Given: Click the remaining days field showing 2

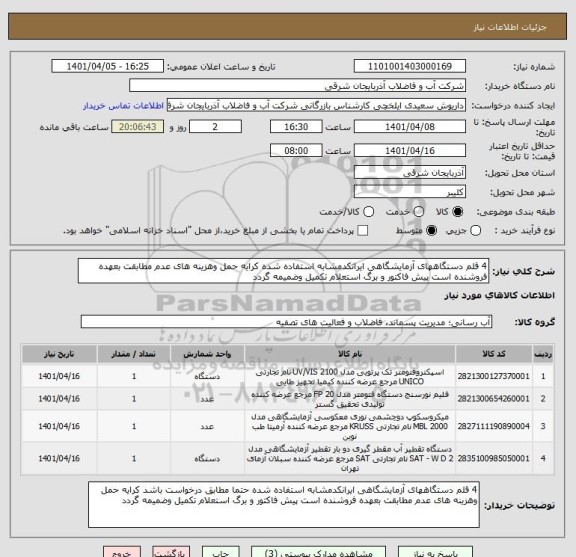Looking at the screenshot, I should 215,127.
